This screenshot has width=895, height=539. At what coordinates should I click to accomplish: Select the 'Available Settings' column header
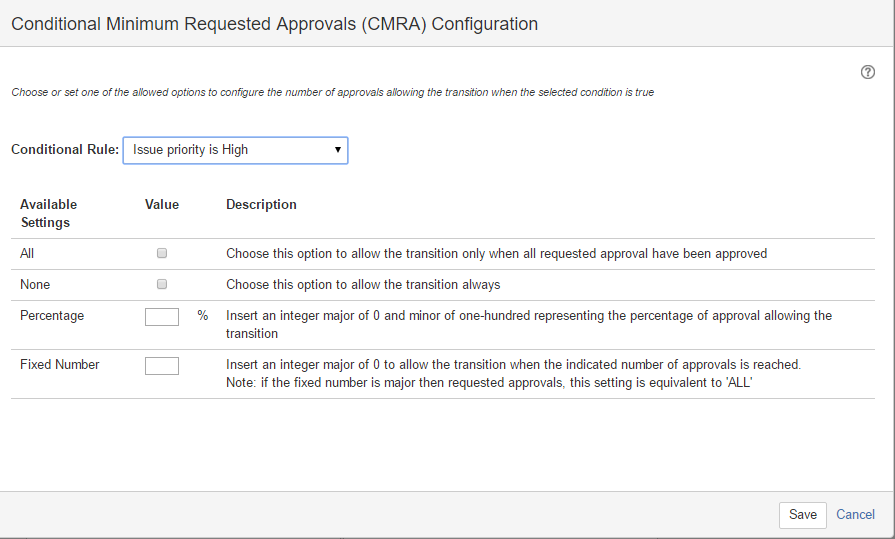[x=48, y=213]
